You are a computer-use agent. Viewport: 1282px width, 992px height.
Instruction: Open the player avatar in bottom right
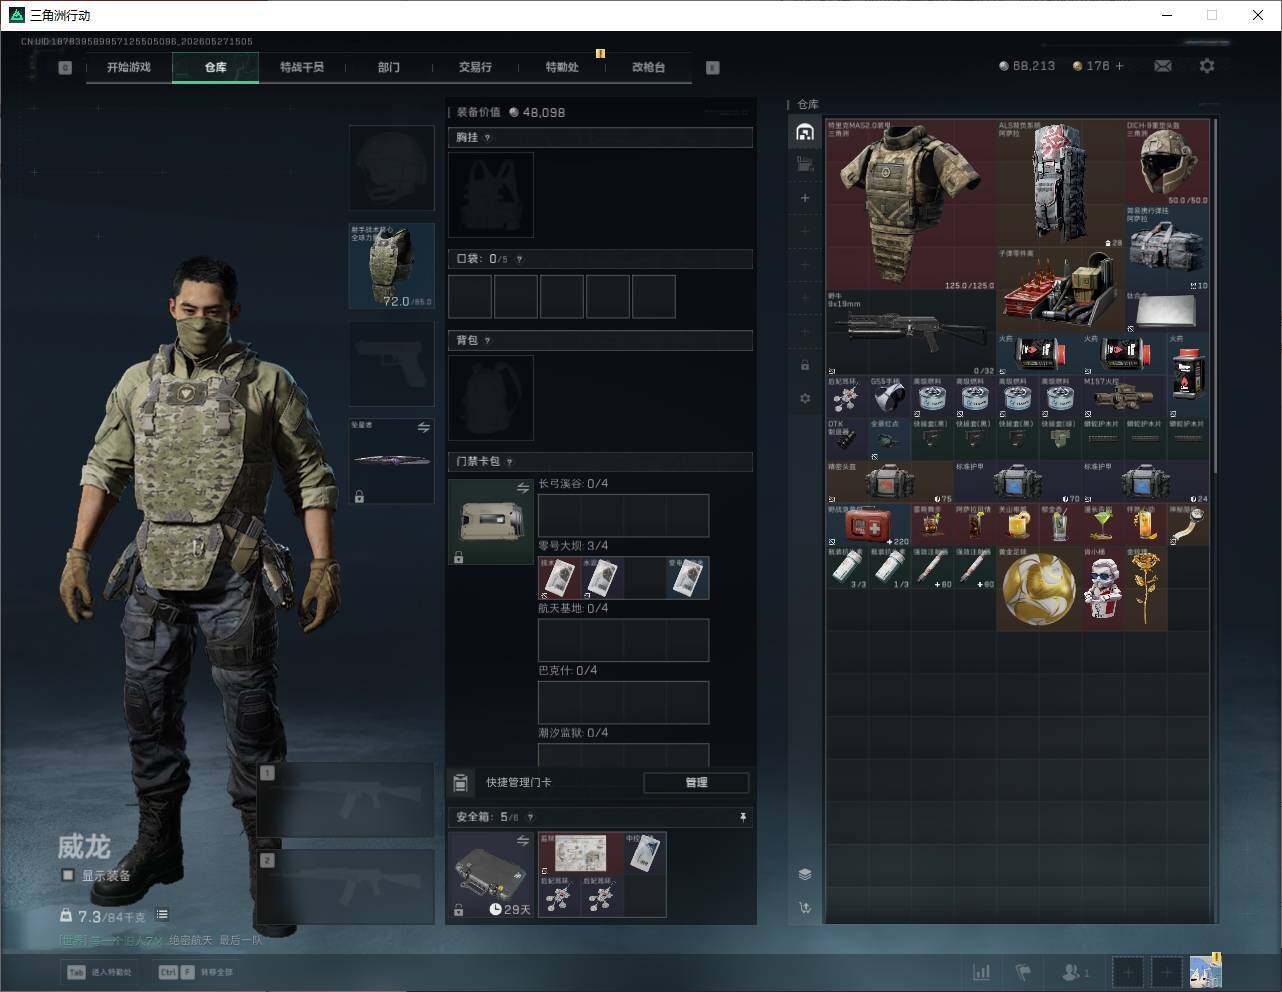[x=1205, y=972]
